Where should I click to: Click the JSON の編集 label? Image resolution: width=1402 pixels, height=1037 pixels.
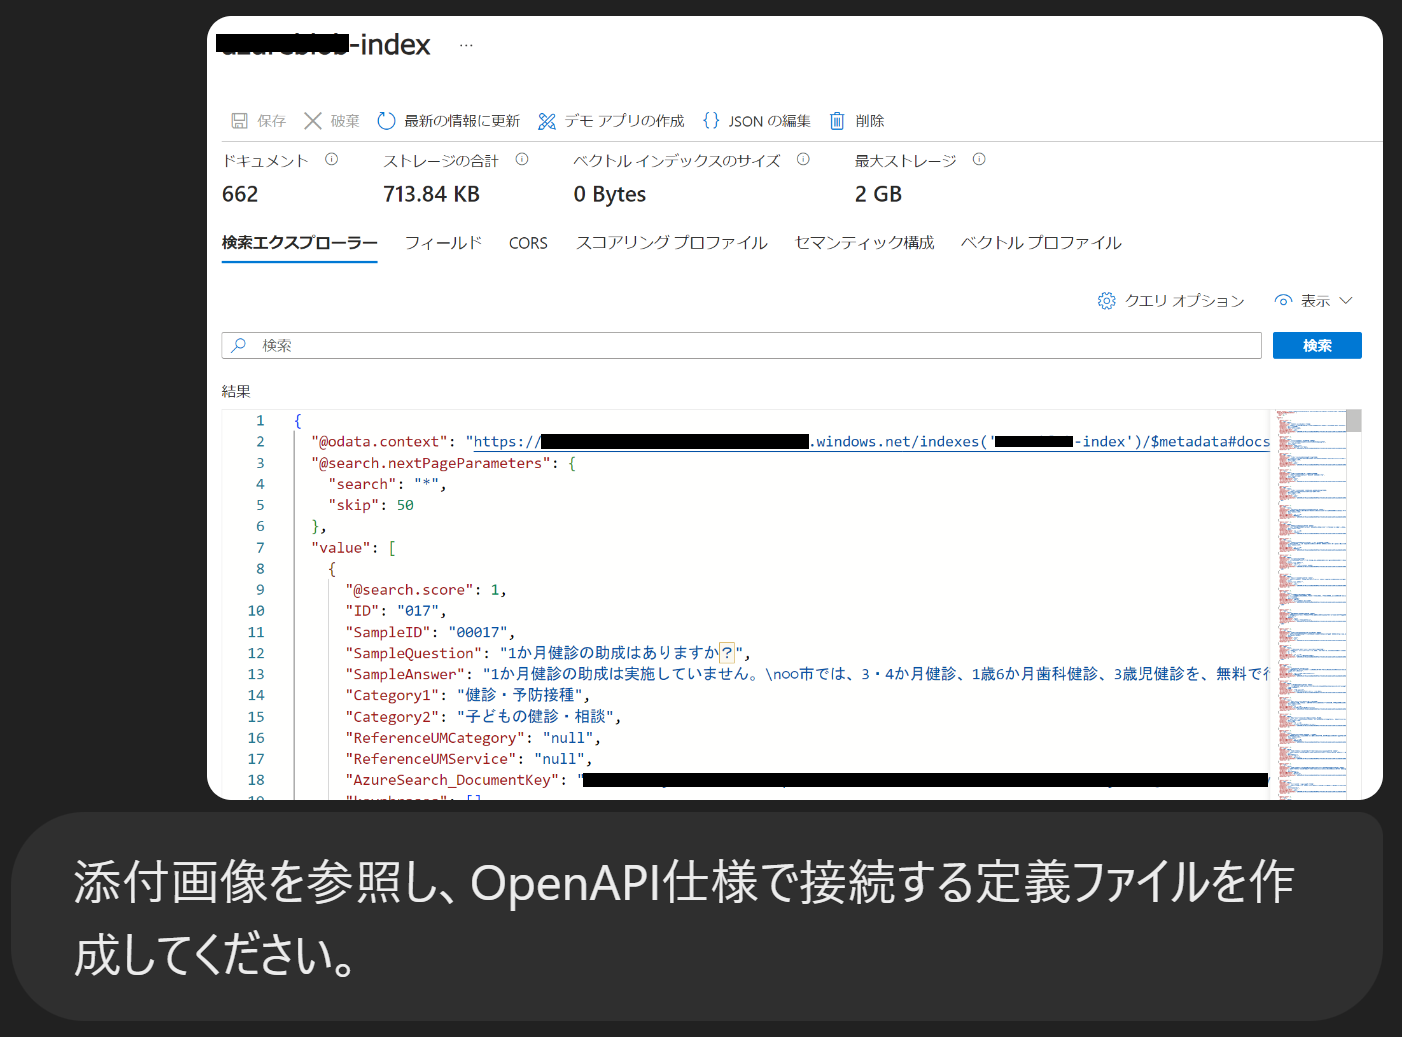coord(769,121)
